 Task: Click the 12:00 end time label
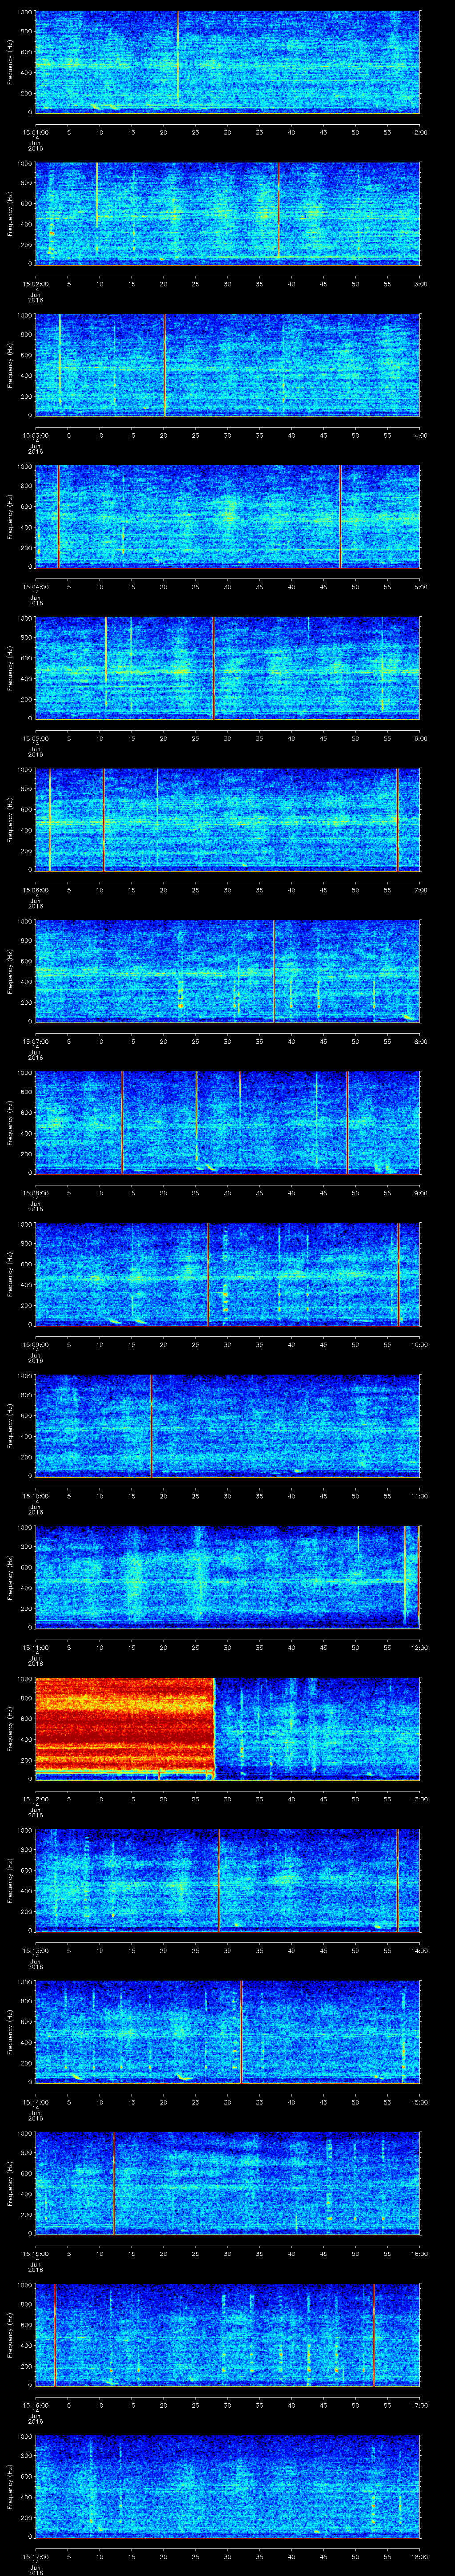coord(419,1648)
